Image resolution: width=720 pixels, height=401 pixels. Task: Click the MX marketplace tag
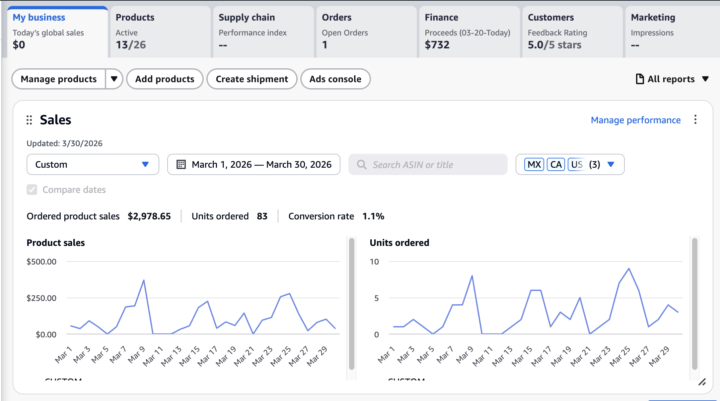534,164
